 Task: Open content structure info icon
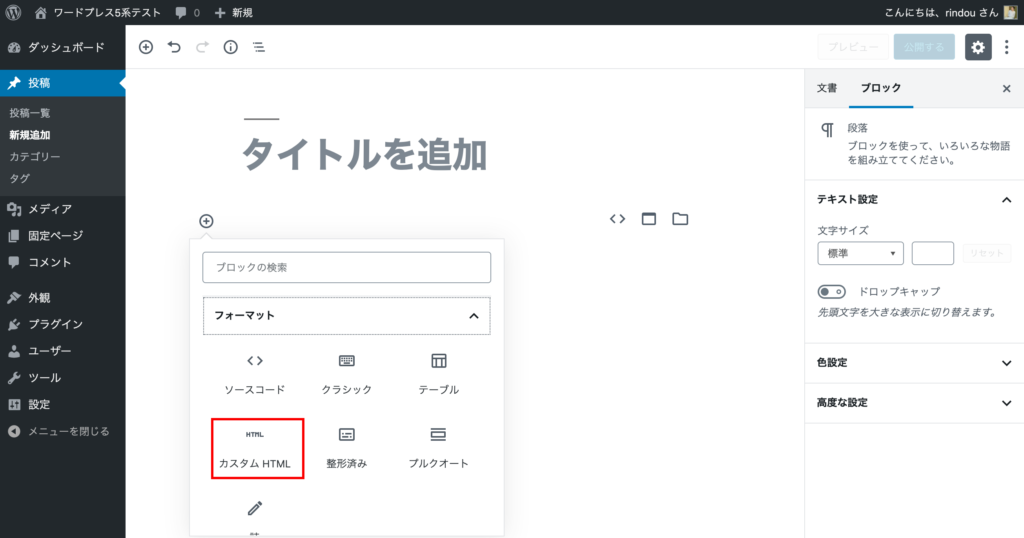click(231, 47)
